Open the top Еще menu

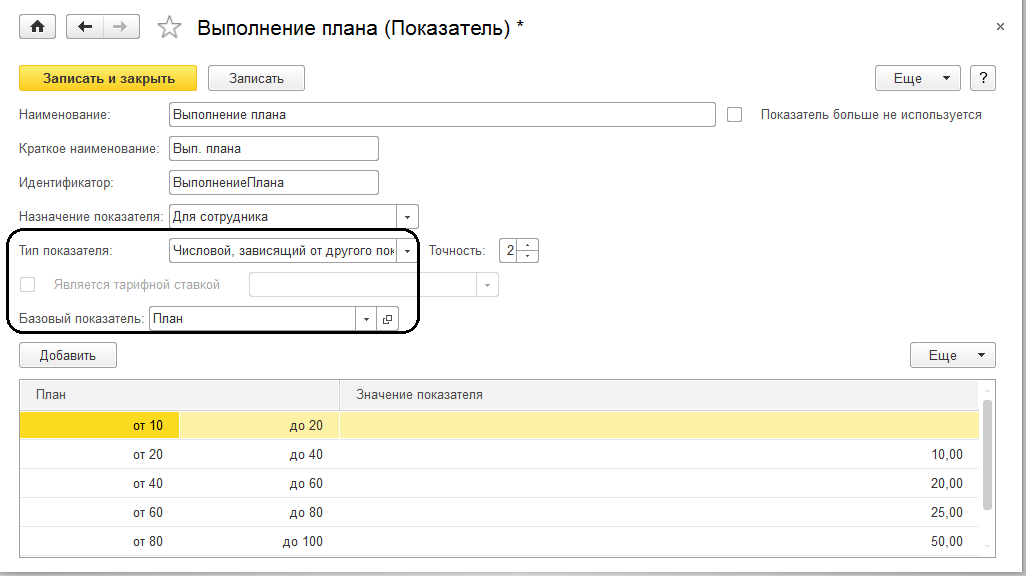point(917,78)
